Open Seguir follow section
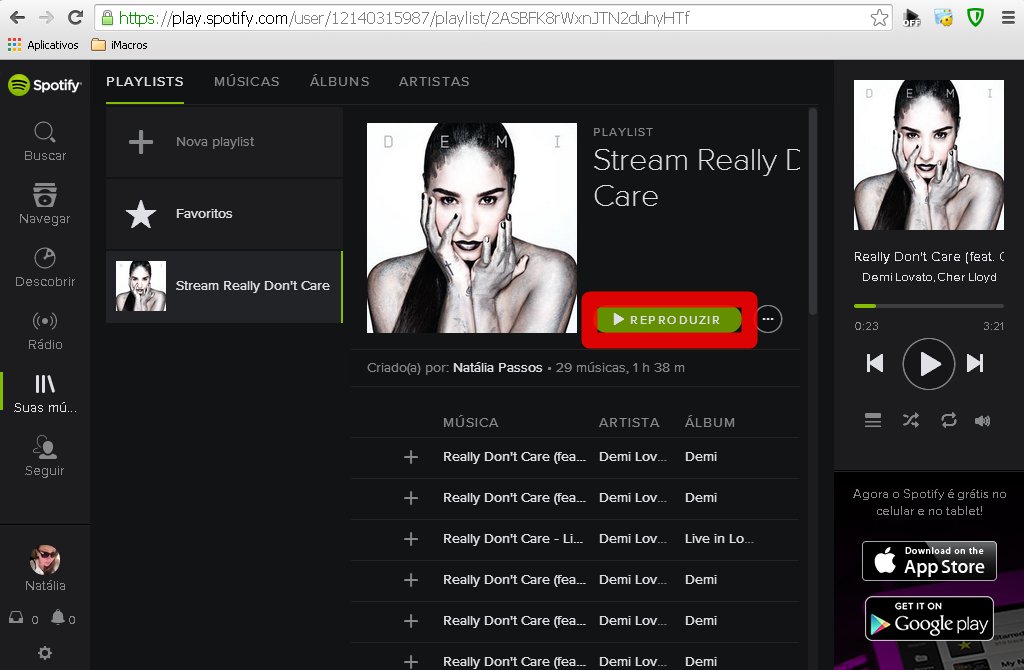 [x=44, y=456]
